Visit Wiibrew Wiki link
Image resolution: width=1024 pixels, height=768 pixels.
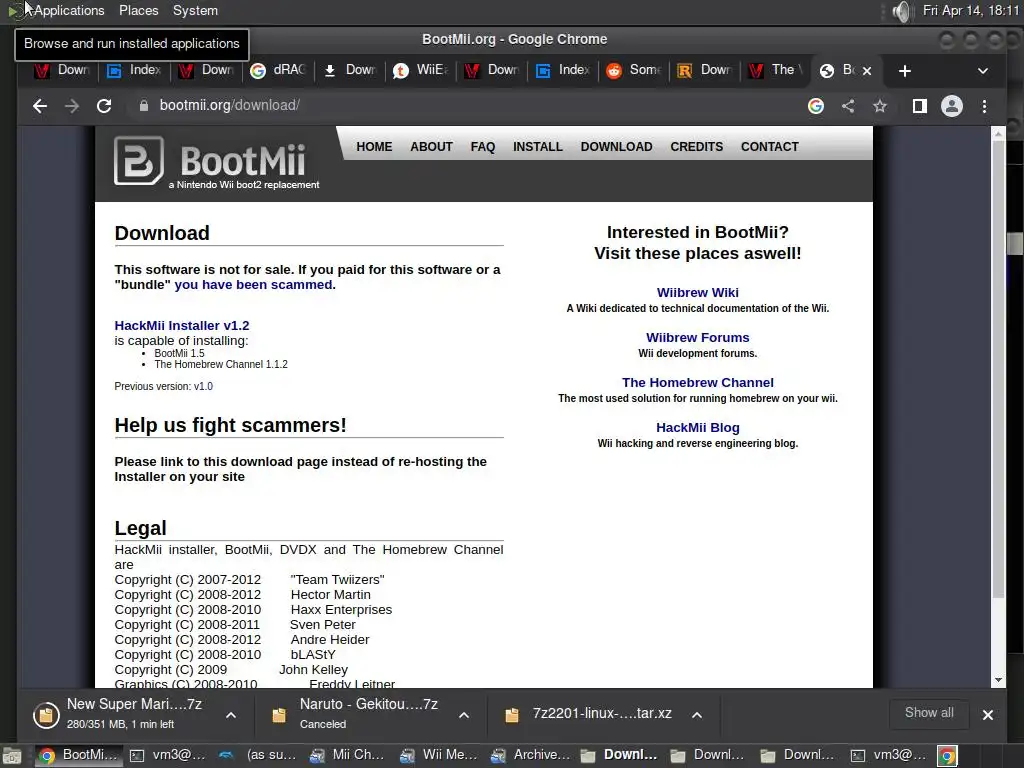pyautogui.click(x=697, y=293)
